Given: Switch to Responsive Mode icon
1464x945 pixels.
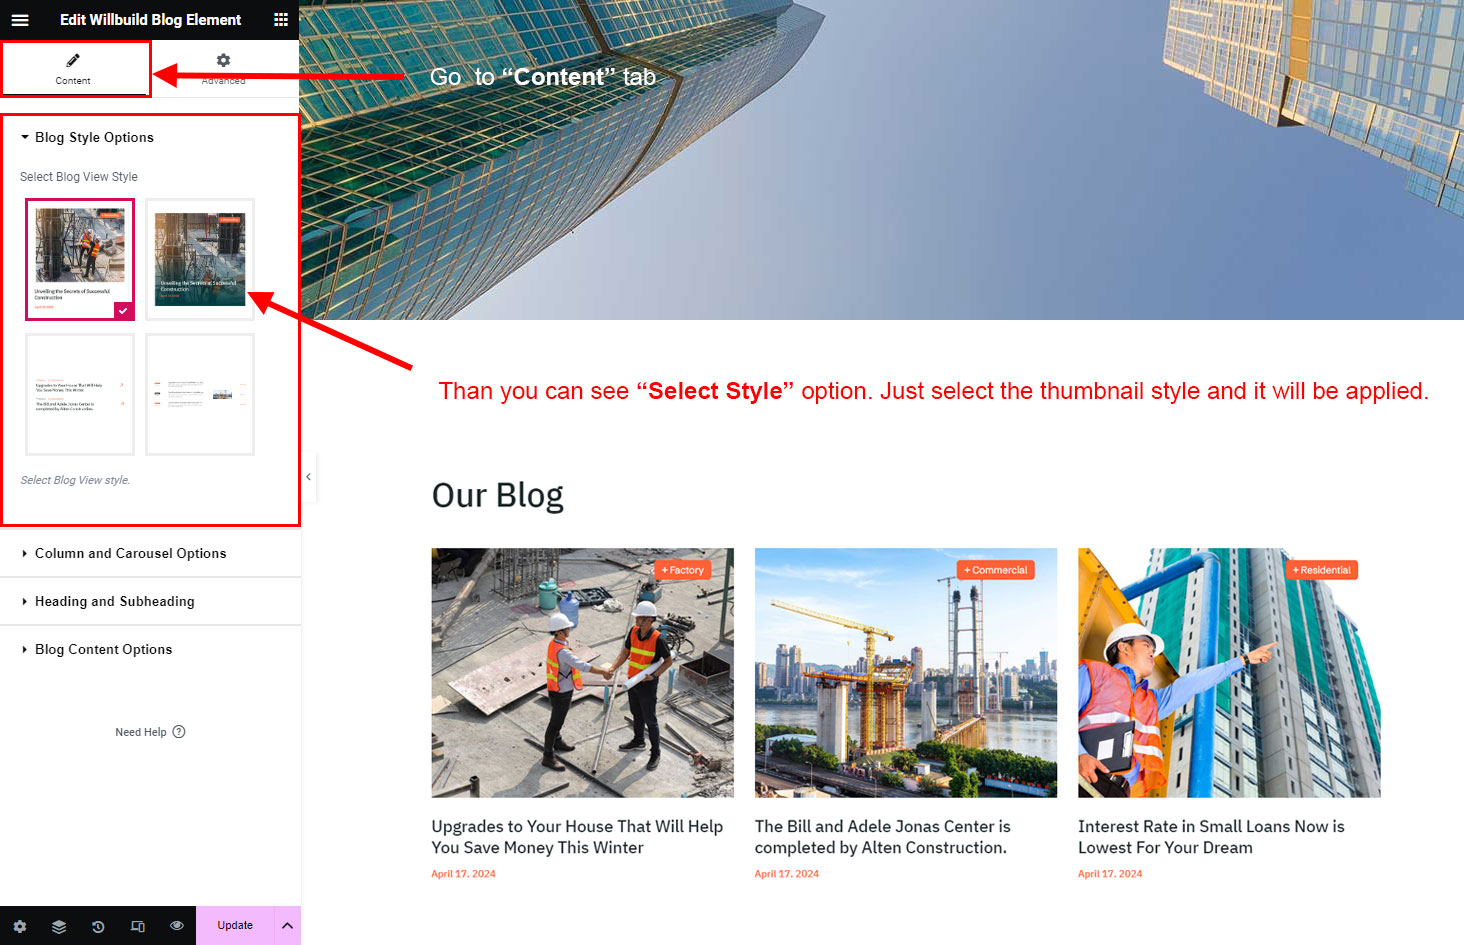Looking at the screenshot, I should coord(138,926).
